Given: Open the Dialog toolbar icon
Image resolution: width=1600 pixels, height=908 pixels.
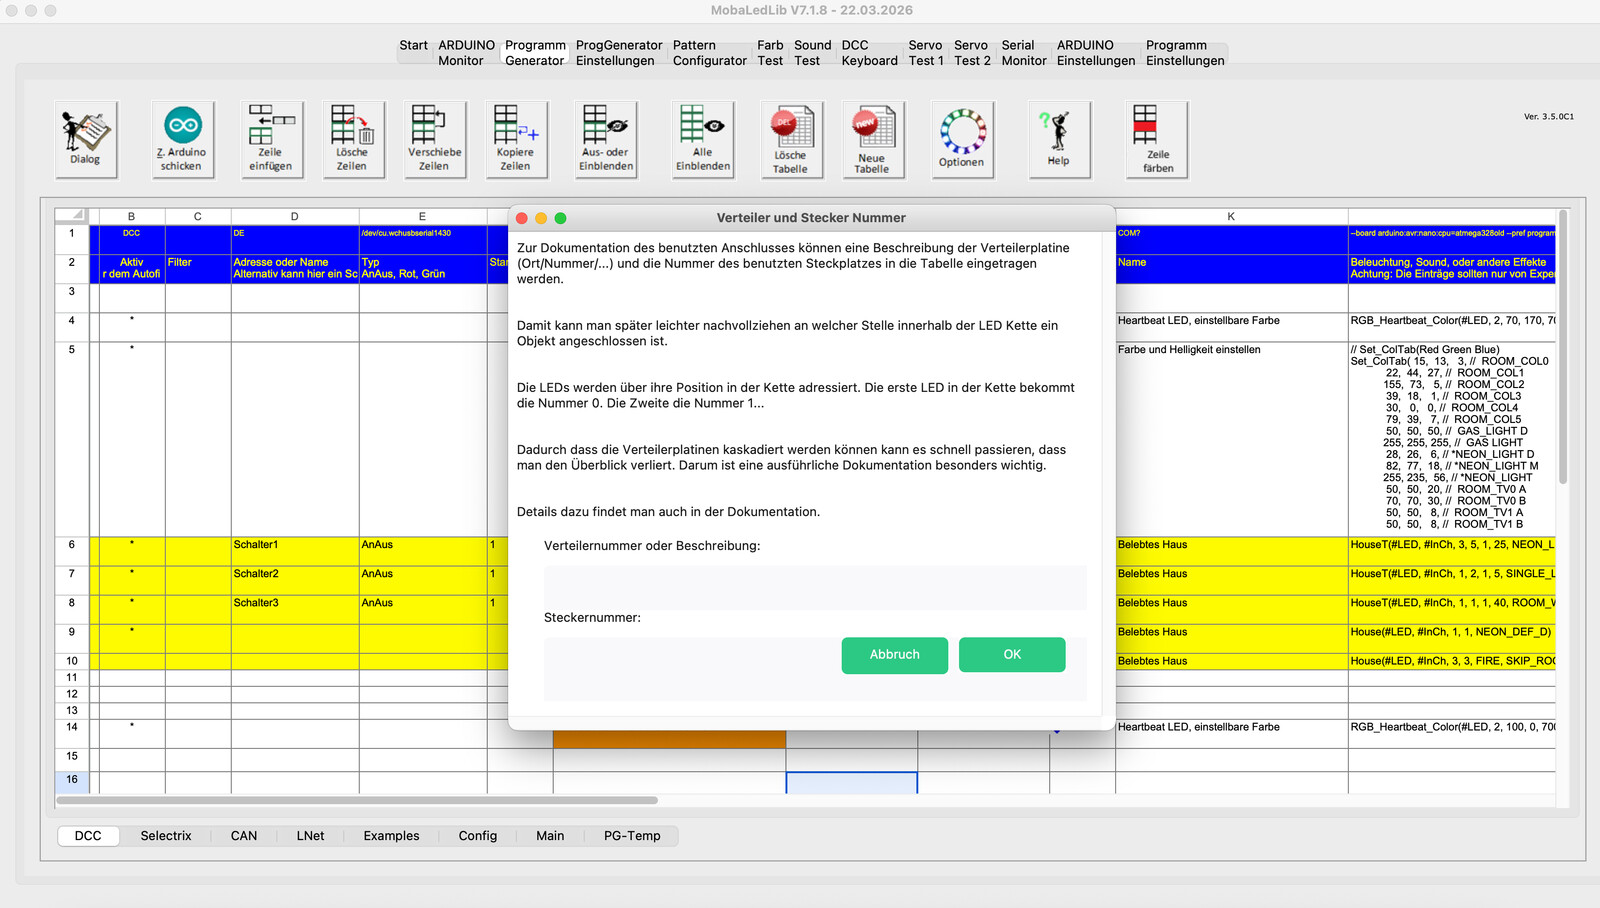Looking at the screenshot, I should [x=85, y=139].
